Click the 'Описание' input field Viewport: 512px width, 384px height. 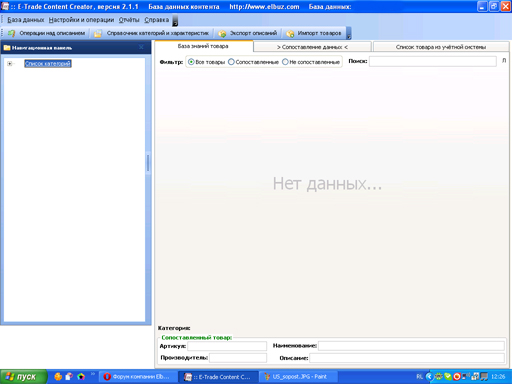(407, 358)
